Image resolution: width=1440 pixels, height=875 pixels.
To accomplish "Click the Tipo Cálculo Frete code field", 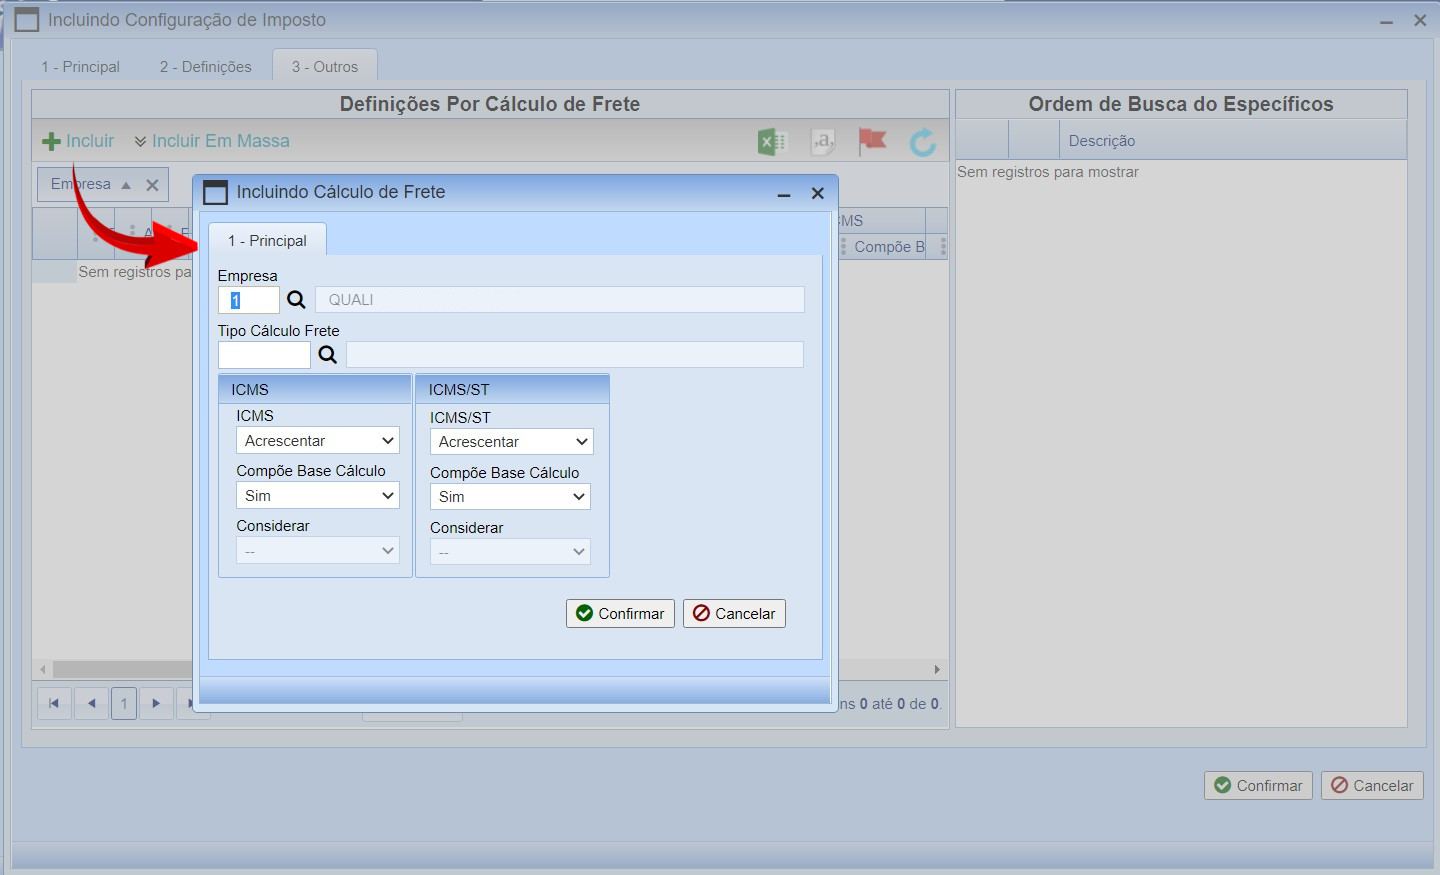I will pyautogui.click(x=264, y=355).
